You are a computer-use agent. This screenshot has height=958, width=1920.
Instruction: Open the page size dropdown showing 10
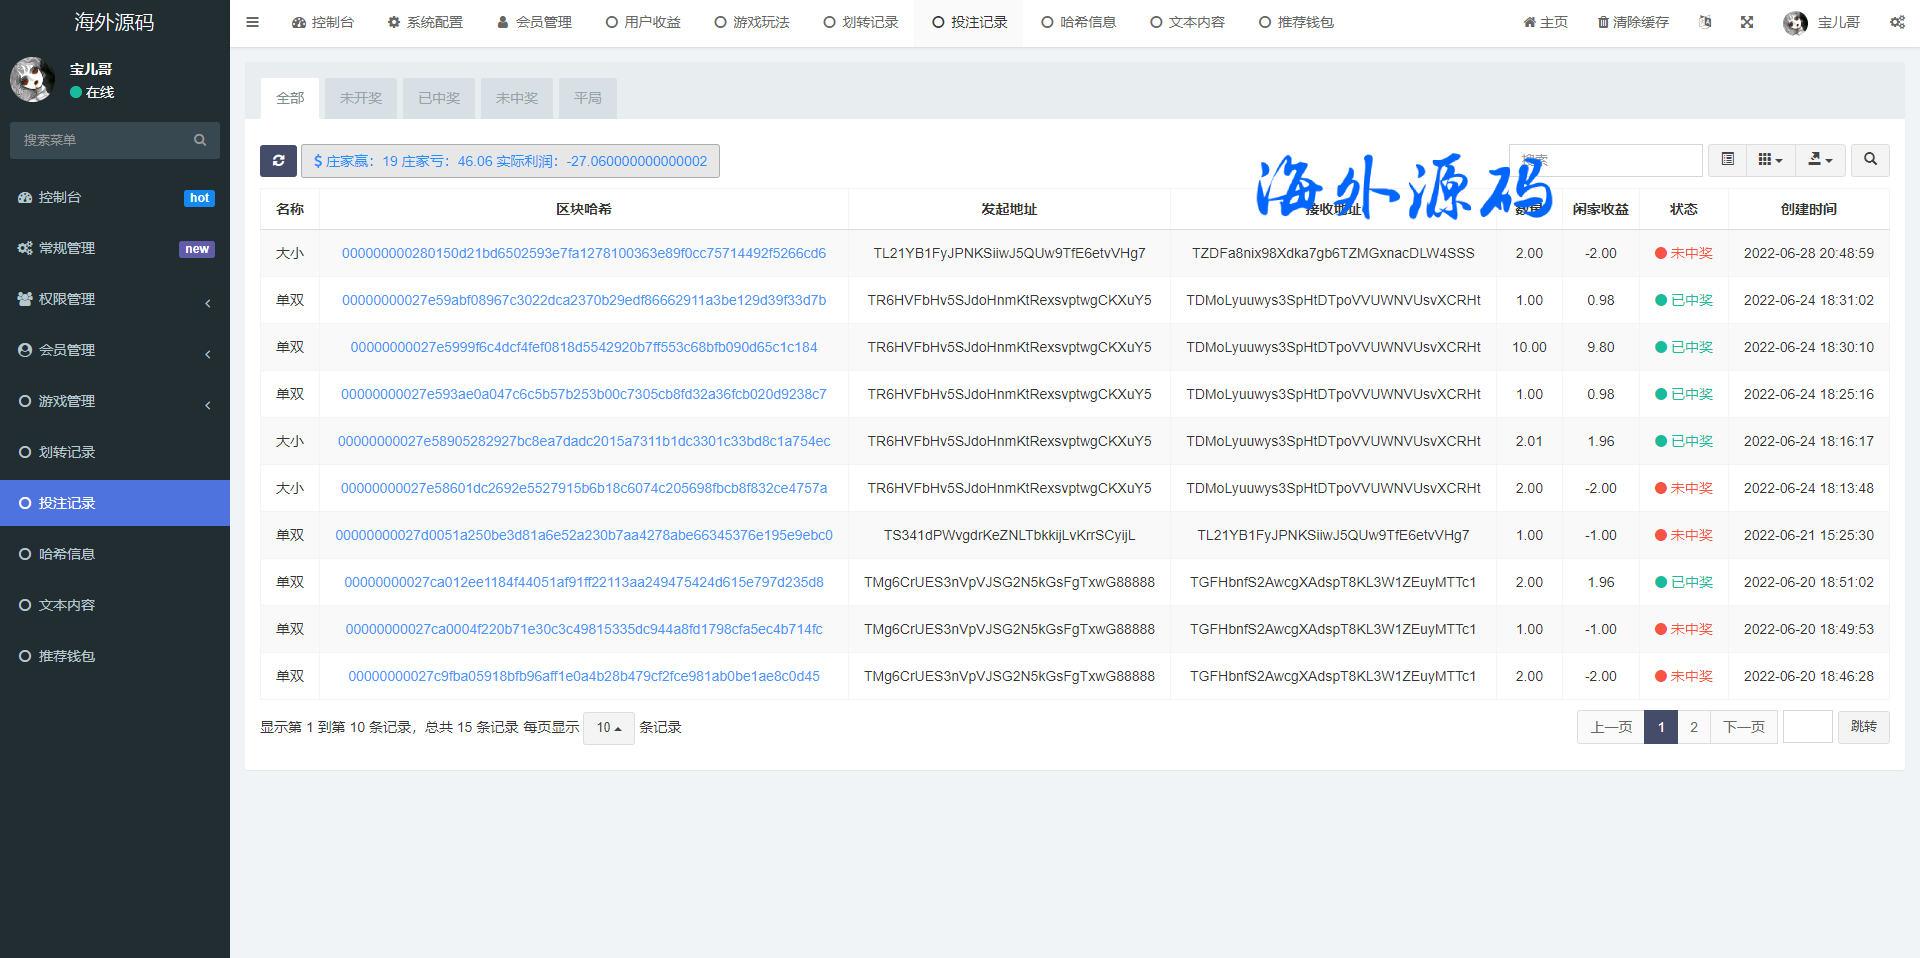pos(608,728)
